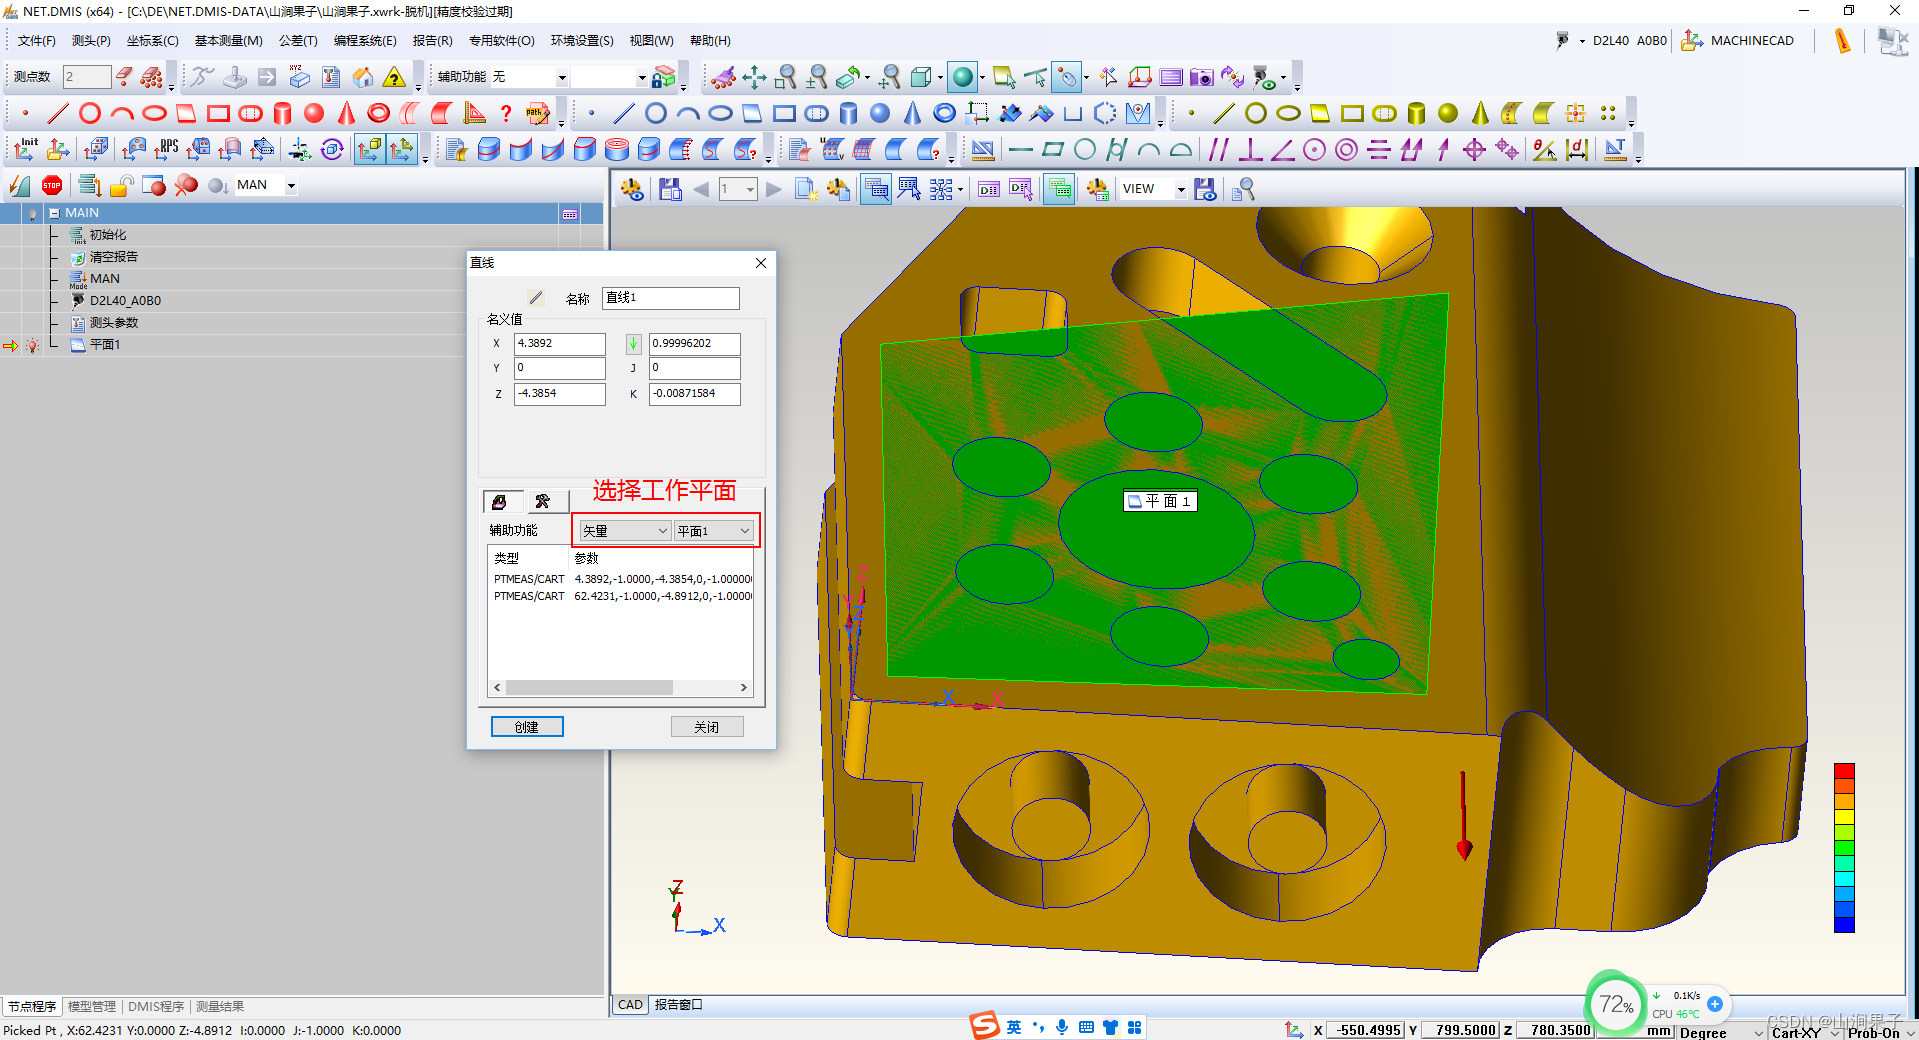Choose the yellow sphere construct tool
The image size is (1919, 1040).
pyautogui.click(x=1448, y=113)
